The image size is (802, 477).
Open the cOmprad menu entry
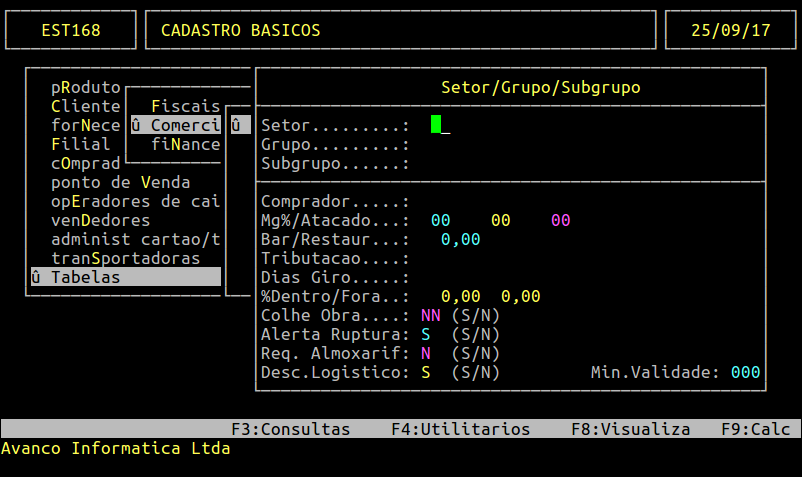(x=85, y=164)
